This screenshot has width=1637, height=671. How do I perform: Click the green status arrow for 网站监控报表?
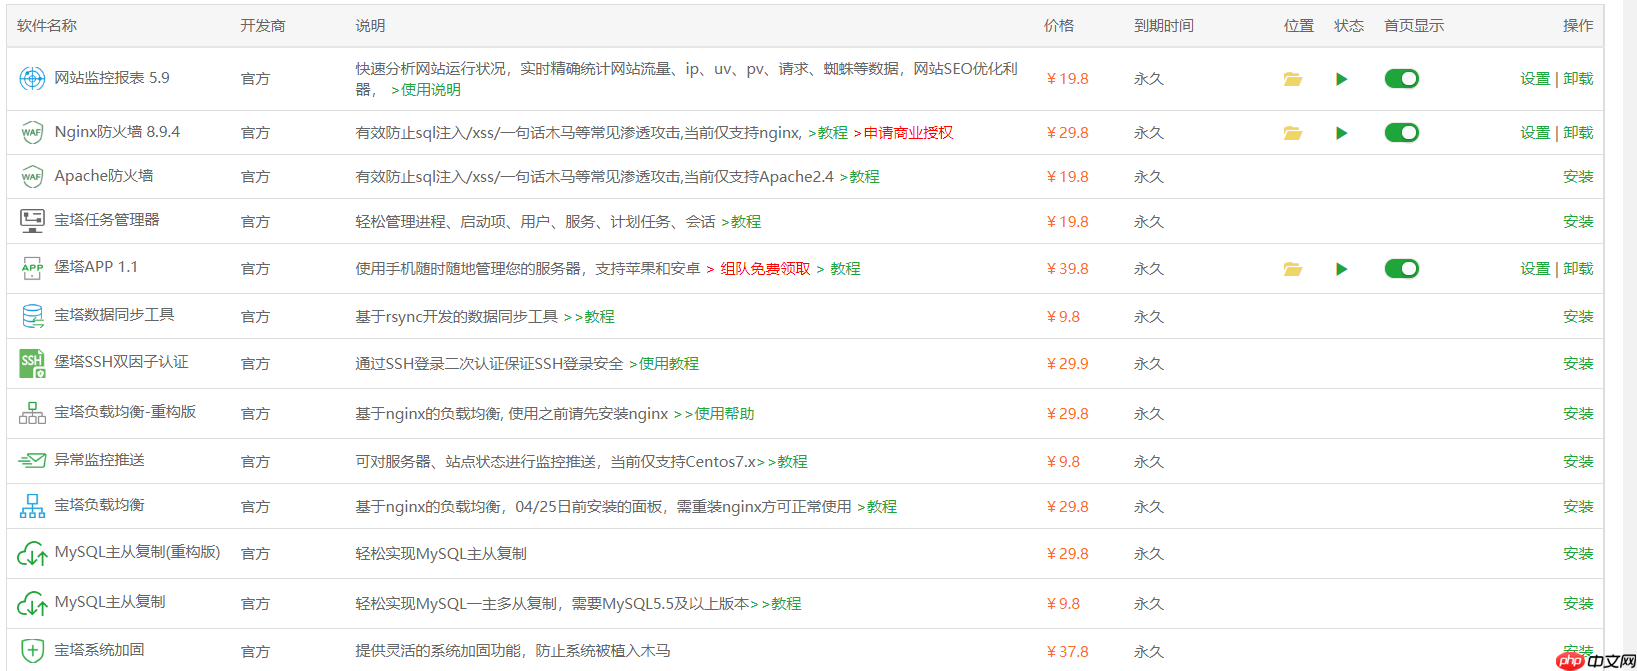click(1342, 79)
